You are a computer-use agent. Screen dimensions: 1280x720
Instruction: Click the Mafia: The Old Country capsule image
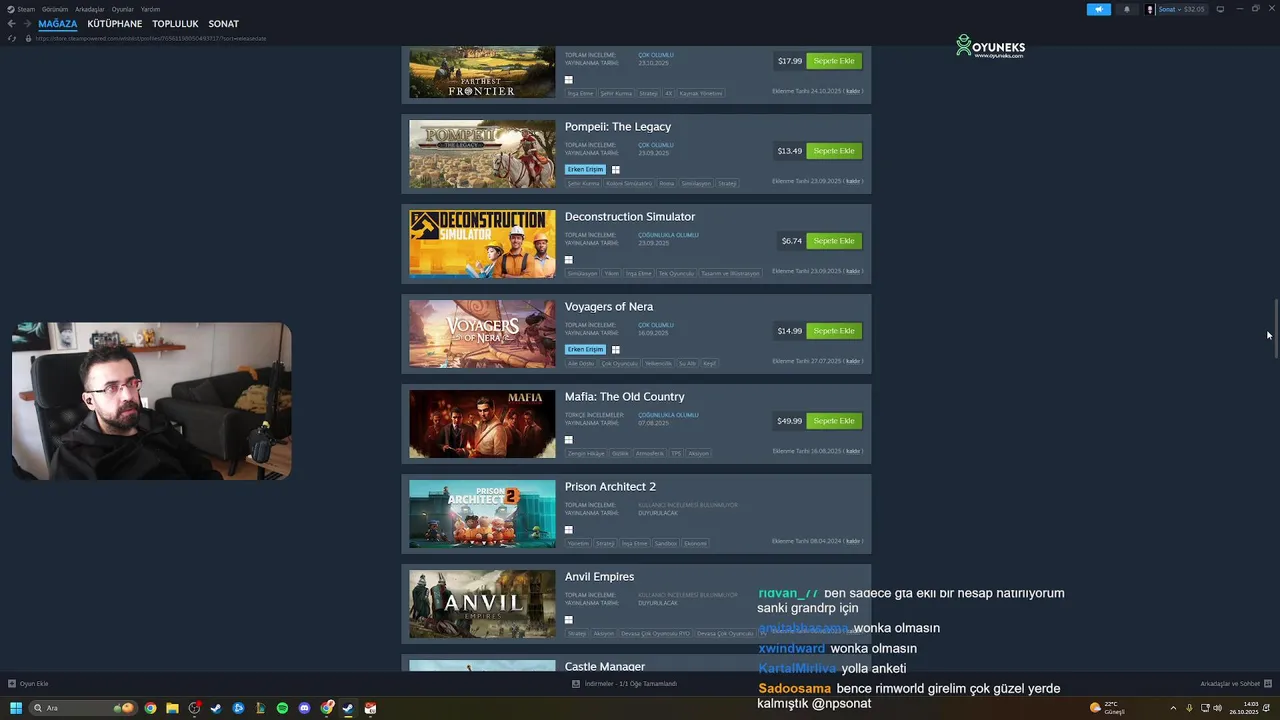pyautogui.click(x=482, y=424)
